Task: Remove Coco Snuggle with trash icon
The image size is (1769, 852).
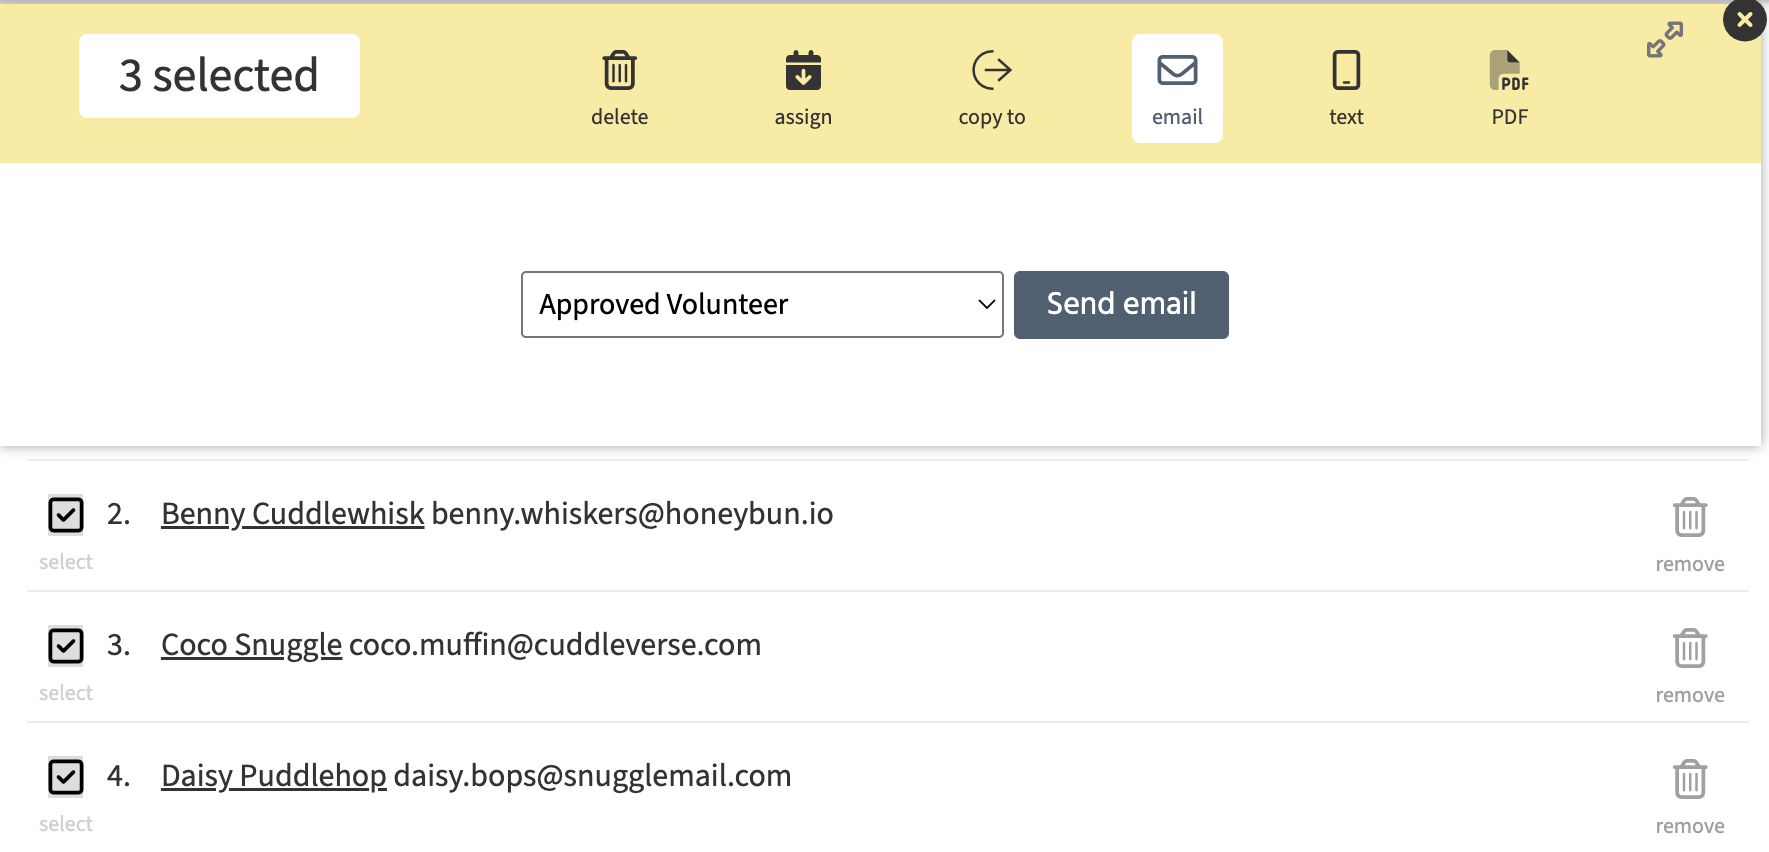Action: (1690, 648)
